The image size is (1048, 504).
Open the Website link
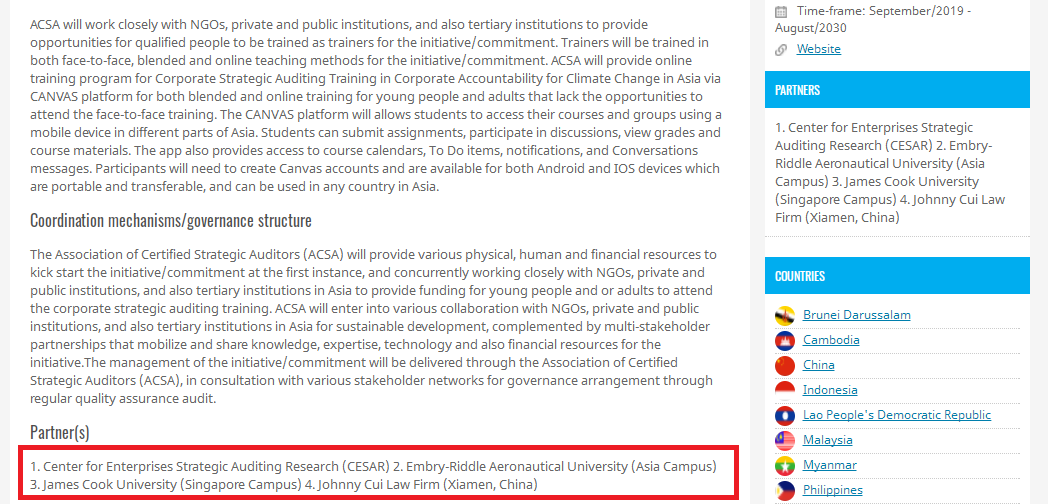pos(819,49)
